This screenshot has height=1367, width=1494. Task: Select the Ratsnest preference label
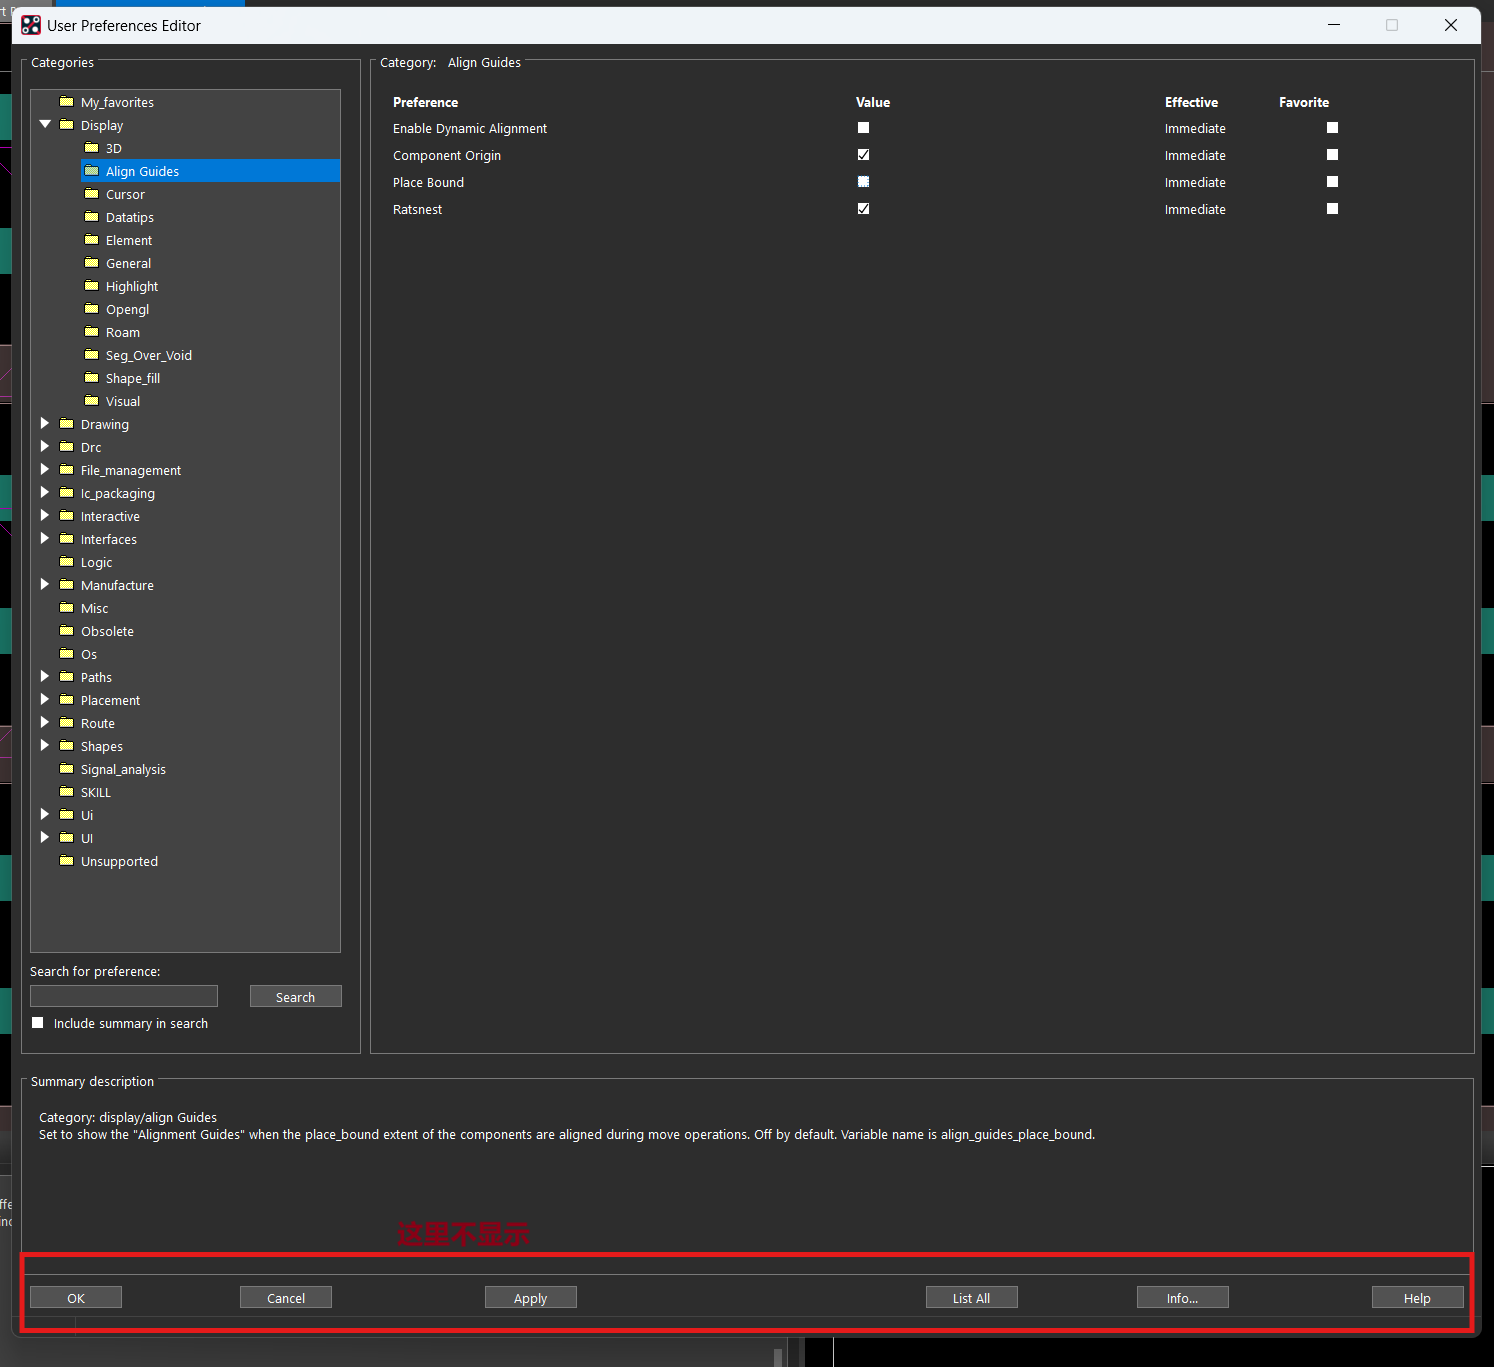pos(417,210)
